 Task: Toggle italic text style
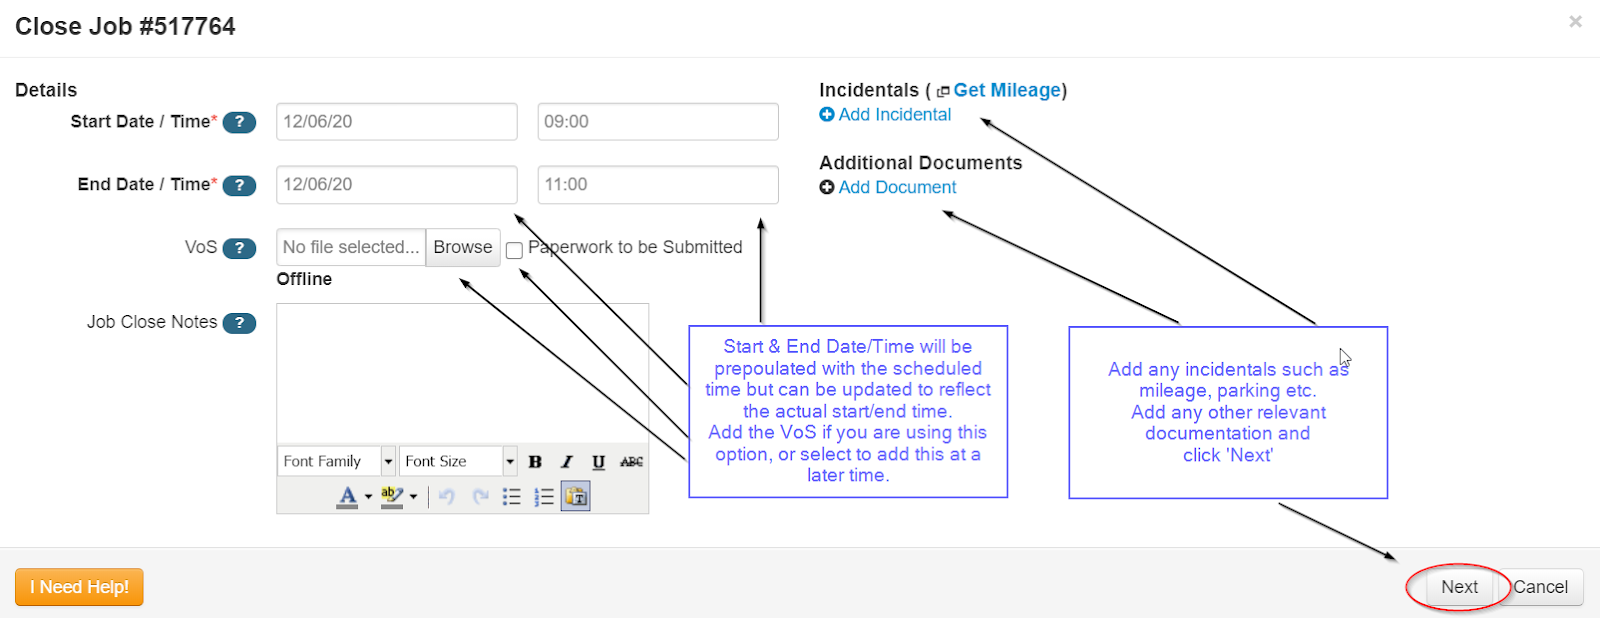(x=567, y=462)
